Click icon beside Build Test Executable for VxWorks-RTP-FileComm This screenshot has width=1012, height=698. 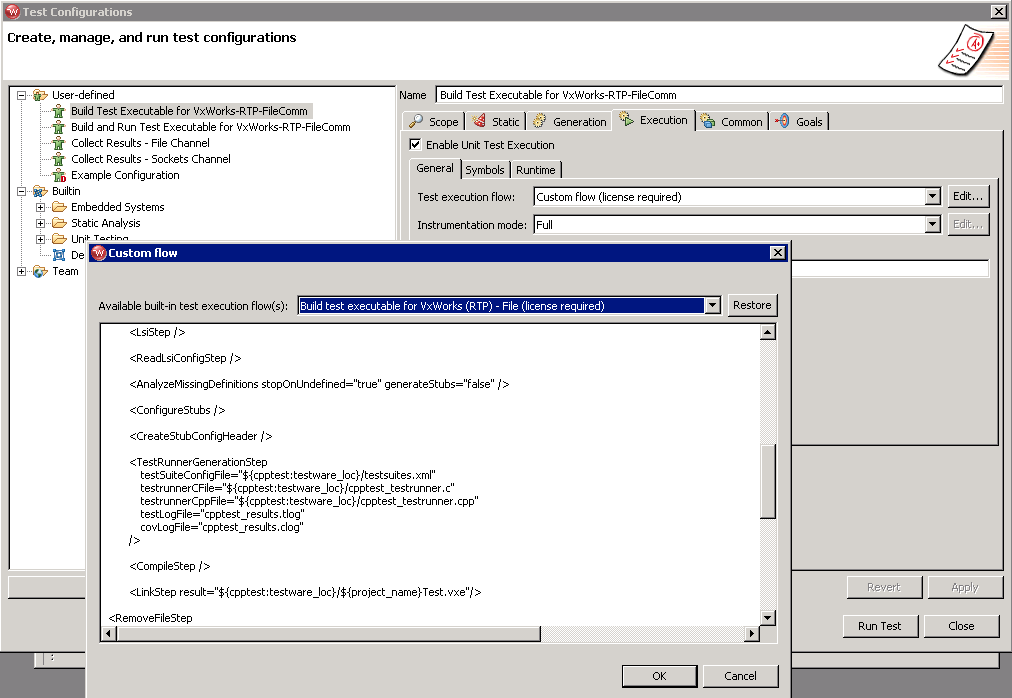pos(59,111)
